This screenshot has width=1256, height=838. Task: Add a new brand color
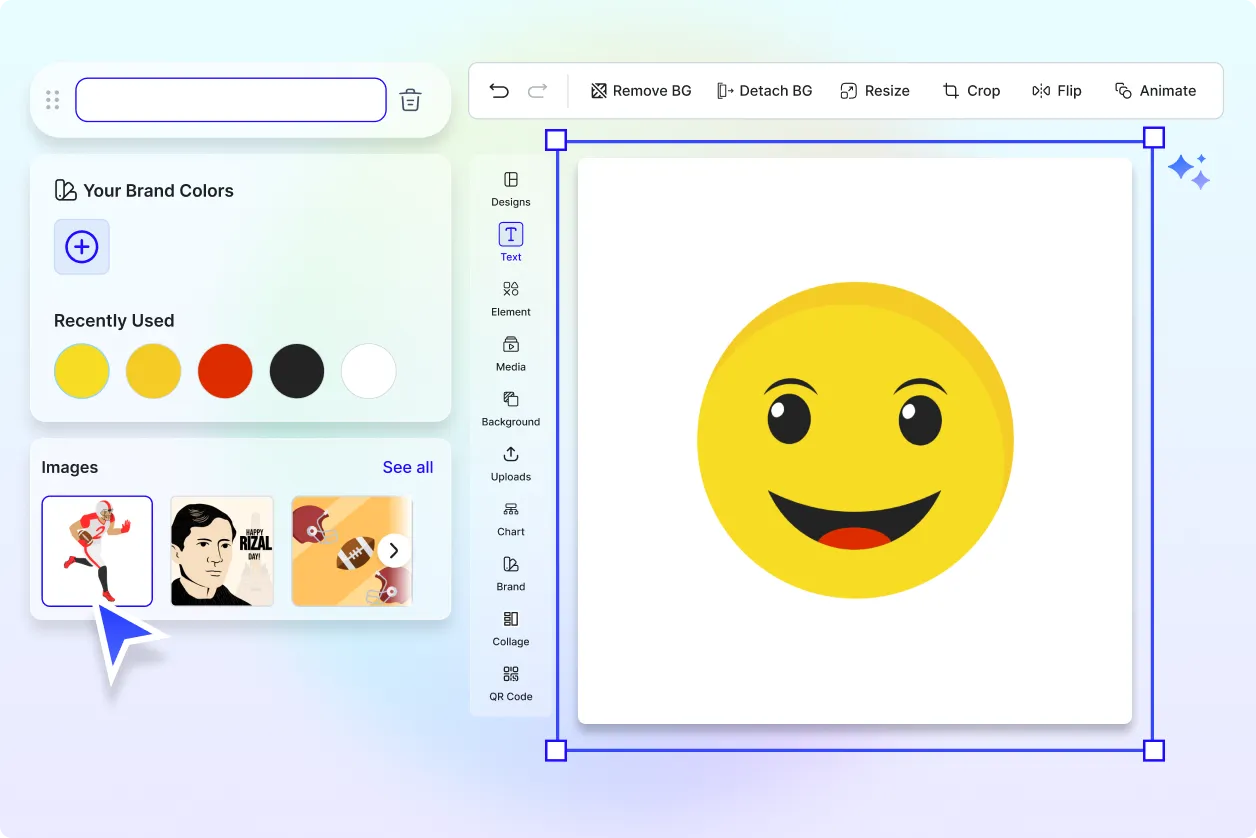[x=81, y=247]
